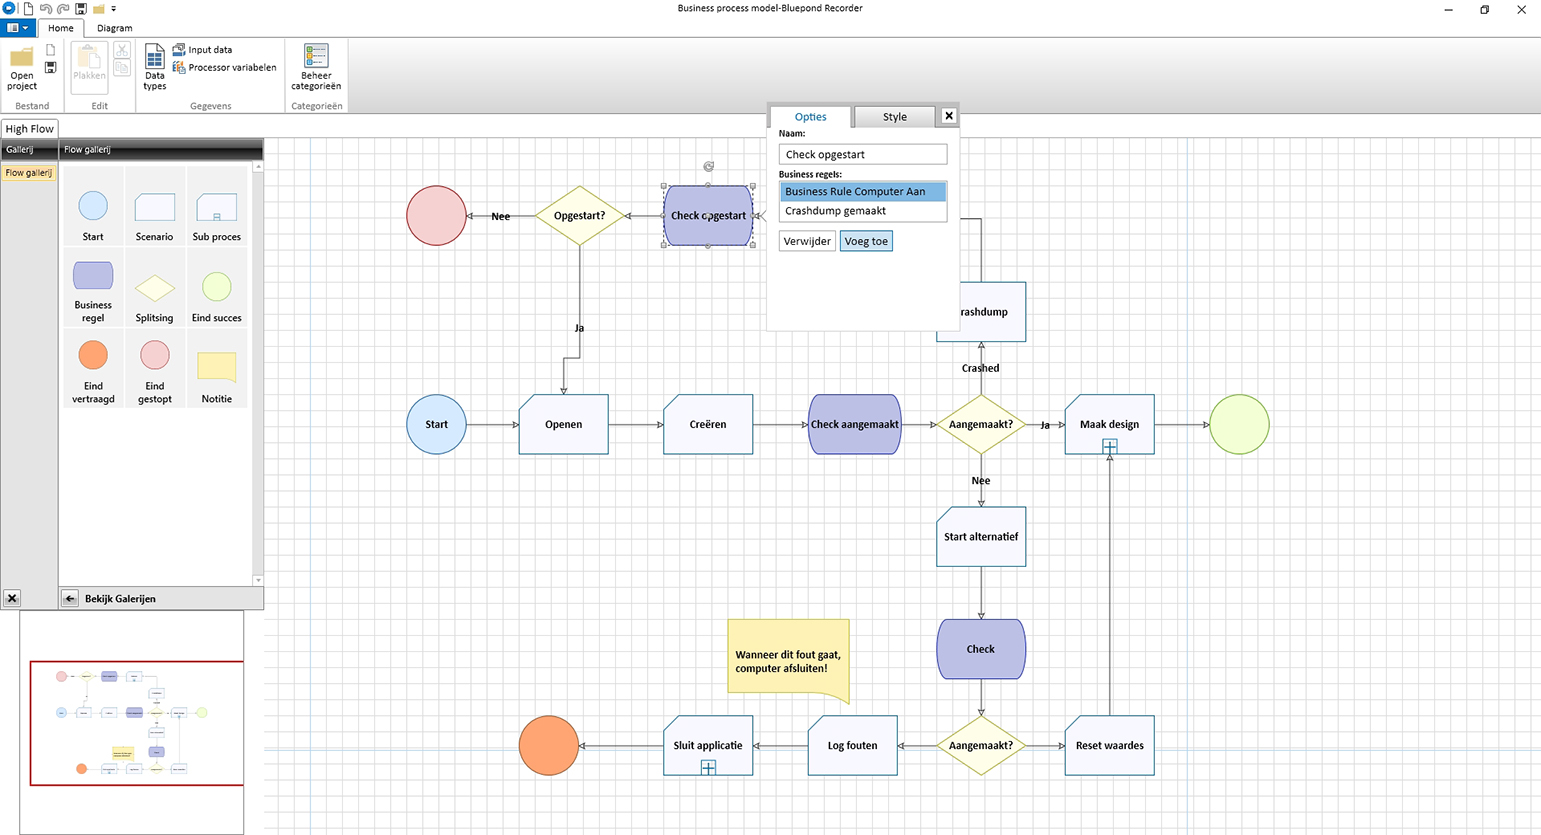
Task: Select the Crashdump gemaakt rule
Action: [x=863, y=211]
